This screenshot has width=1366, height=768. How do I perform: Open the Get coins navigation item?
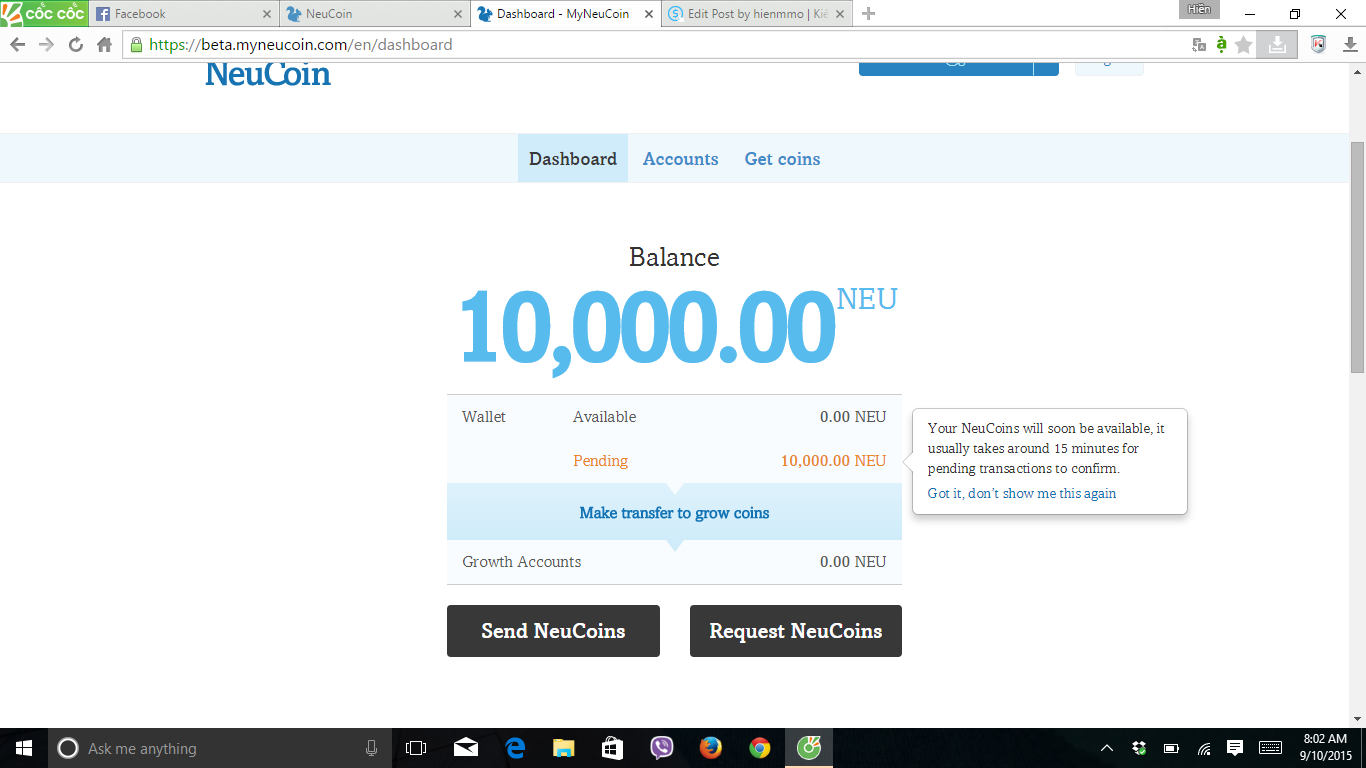click(x=782, y=159)
